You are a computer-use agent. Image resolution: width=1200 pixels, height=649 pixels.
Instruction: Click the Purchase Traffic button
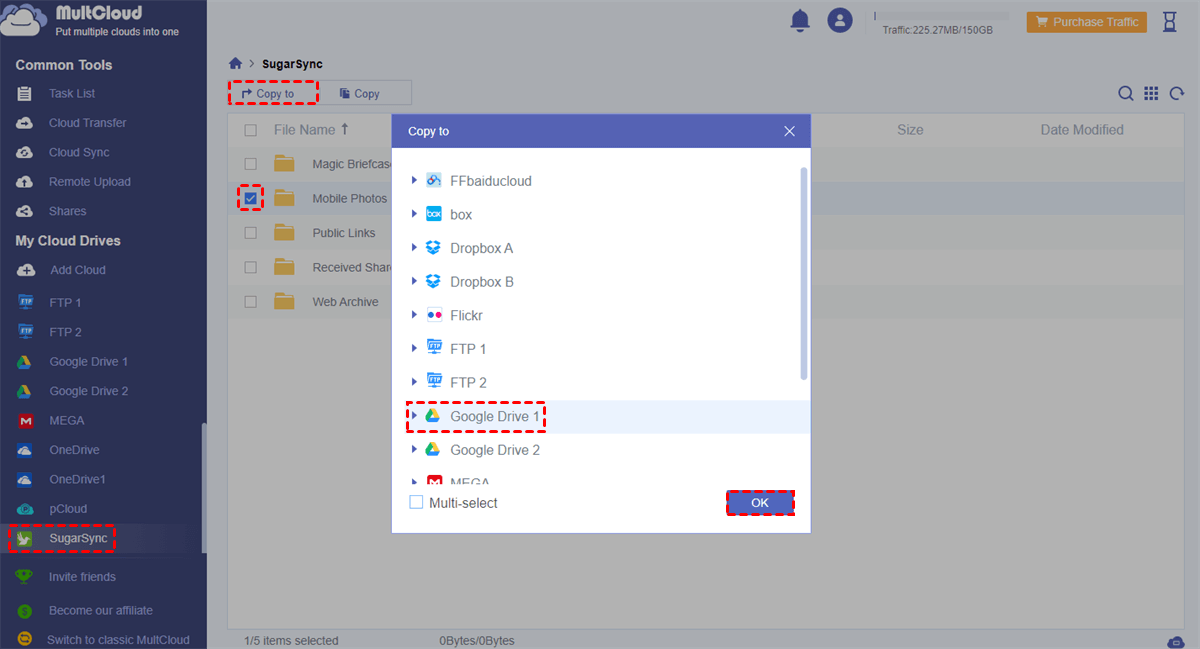(1086, 21)
